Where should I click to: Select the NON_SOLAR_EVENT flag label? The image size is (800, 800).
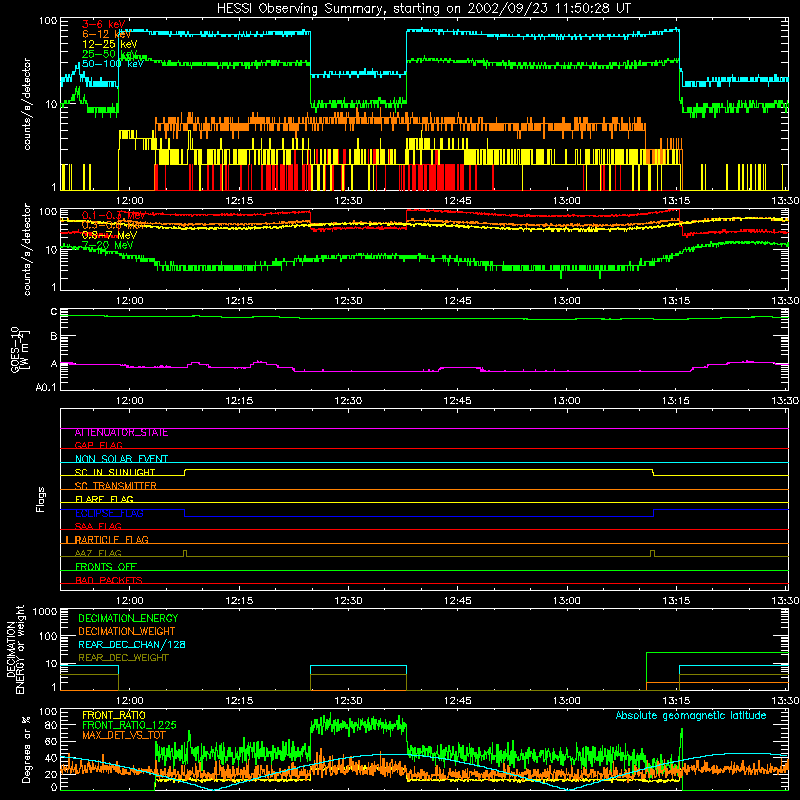(121, 459)
